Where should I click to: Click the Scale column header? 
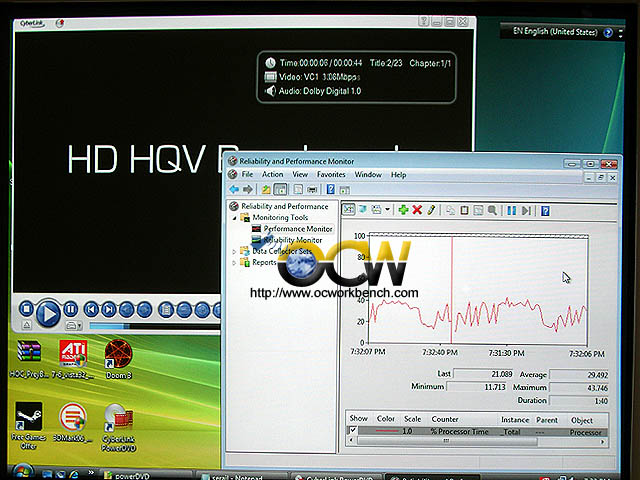(412, 419)
